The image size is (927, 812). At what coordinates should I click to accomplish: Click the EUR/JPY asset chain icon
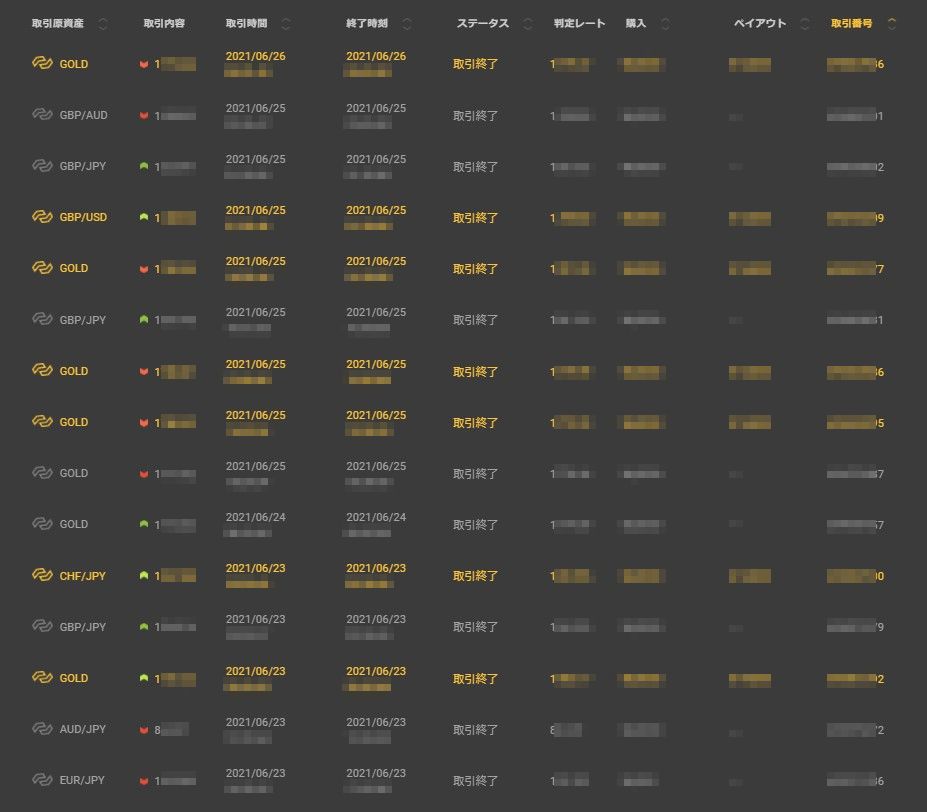(x=42, y=780)
